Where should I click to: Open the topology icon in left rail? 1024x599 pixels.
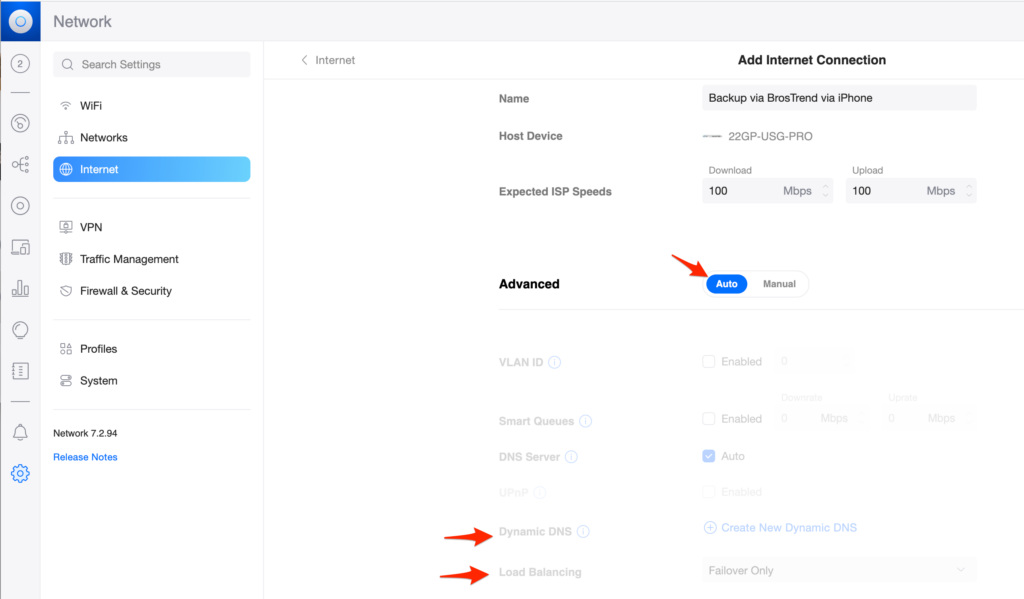click(20, 164)
